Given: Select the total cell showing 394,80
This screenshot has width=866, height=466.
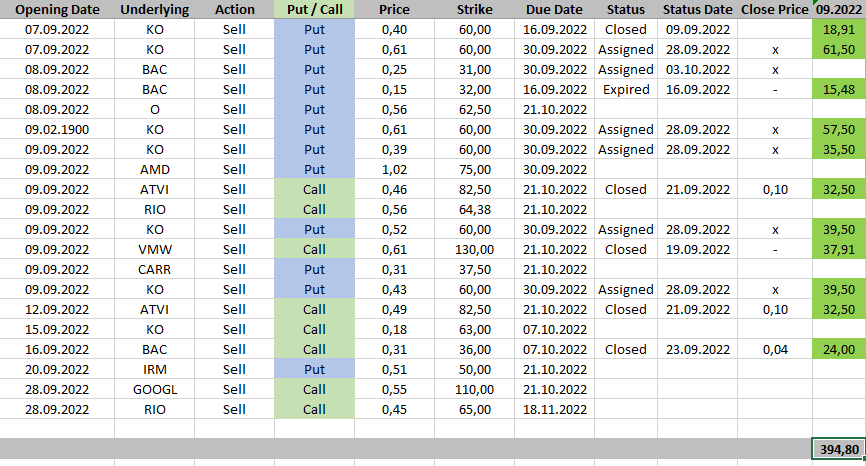Looking at the screenshot, I should point(838,450).
